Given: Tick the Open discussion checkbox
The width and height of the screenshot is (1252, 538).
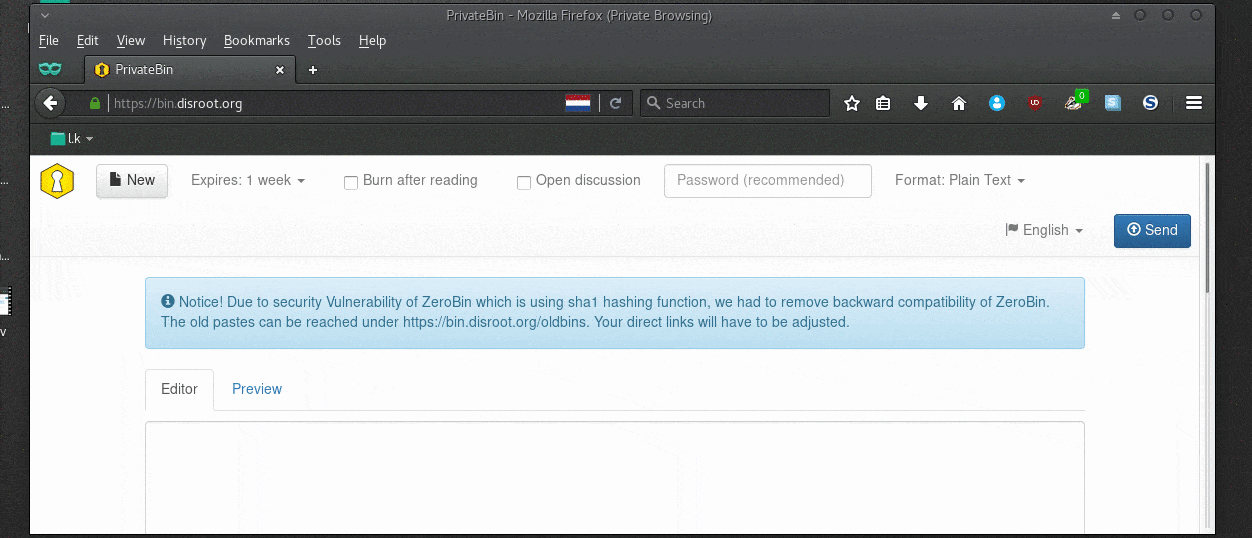Looking at the screenshot, I should [524, 182].
